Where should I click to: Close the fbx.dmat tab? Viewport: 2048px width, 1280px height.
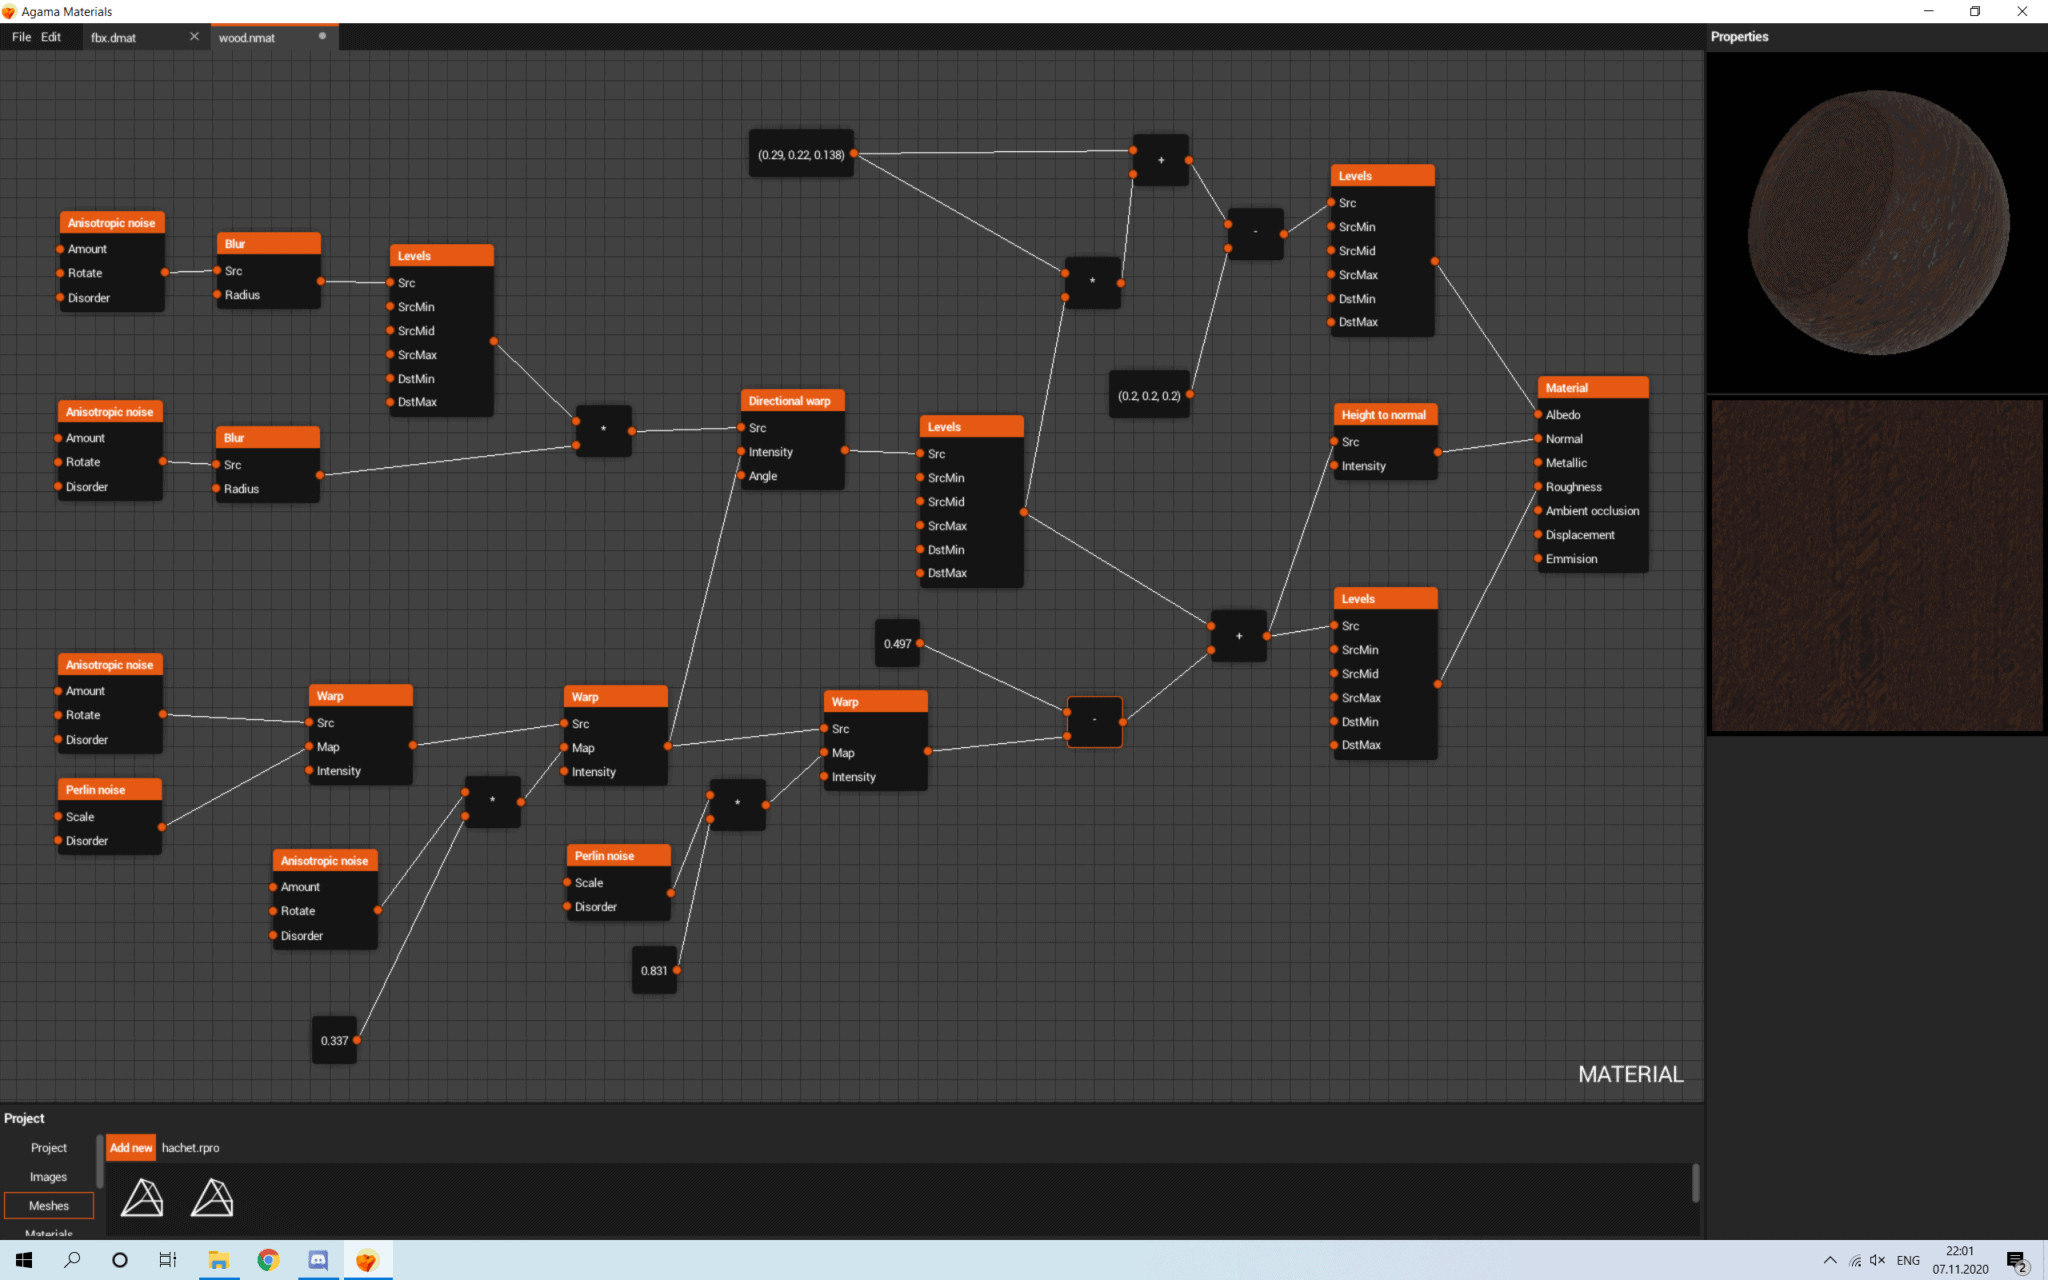(x=194, y=37)
